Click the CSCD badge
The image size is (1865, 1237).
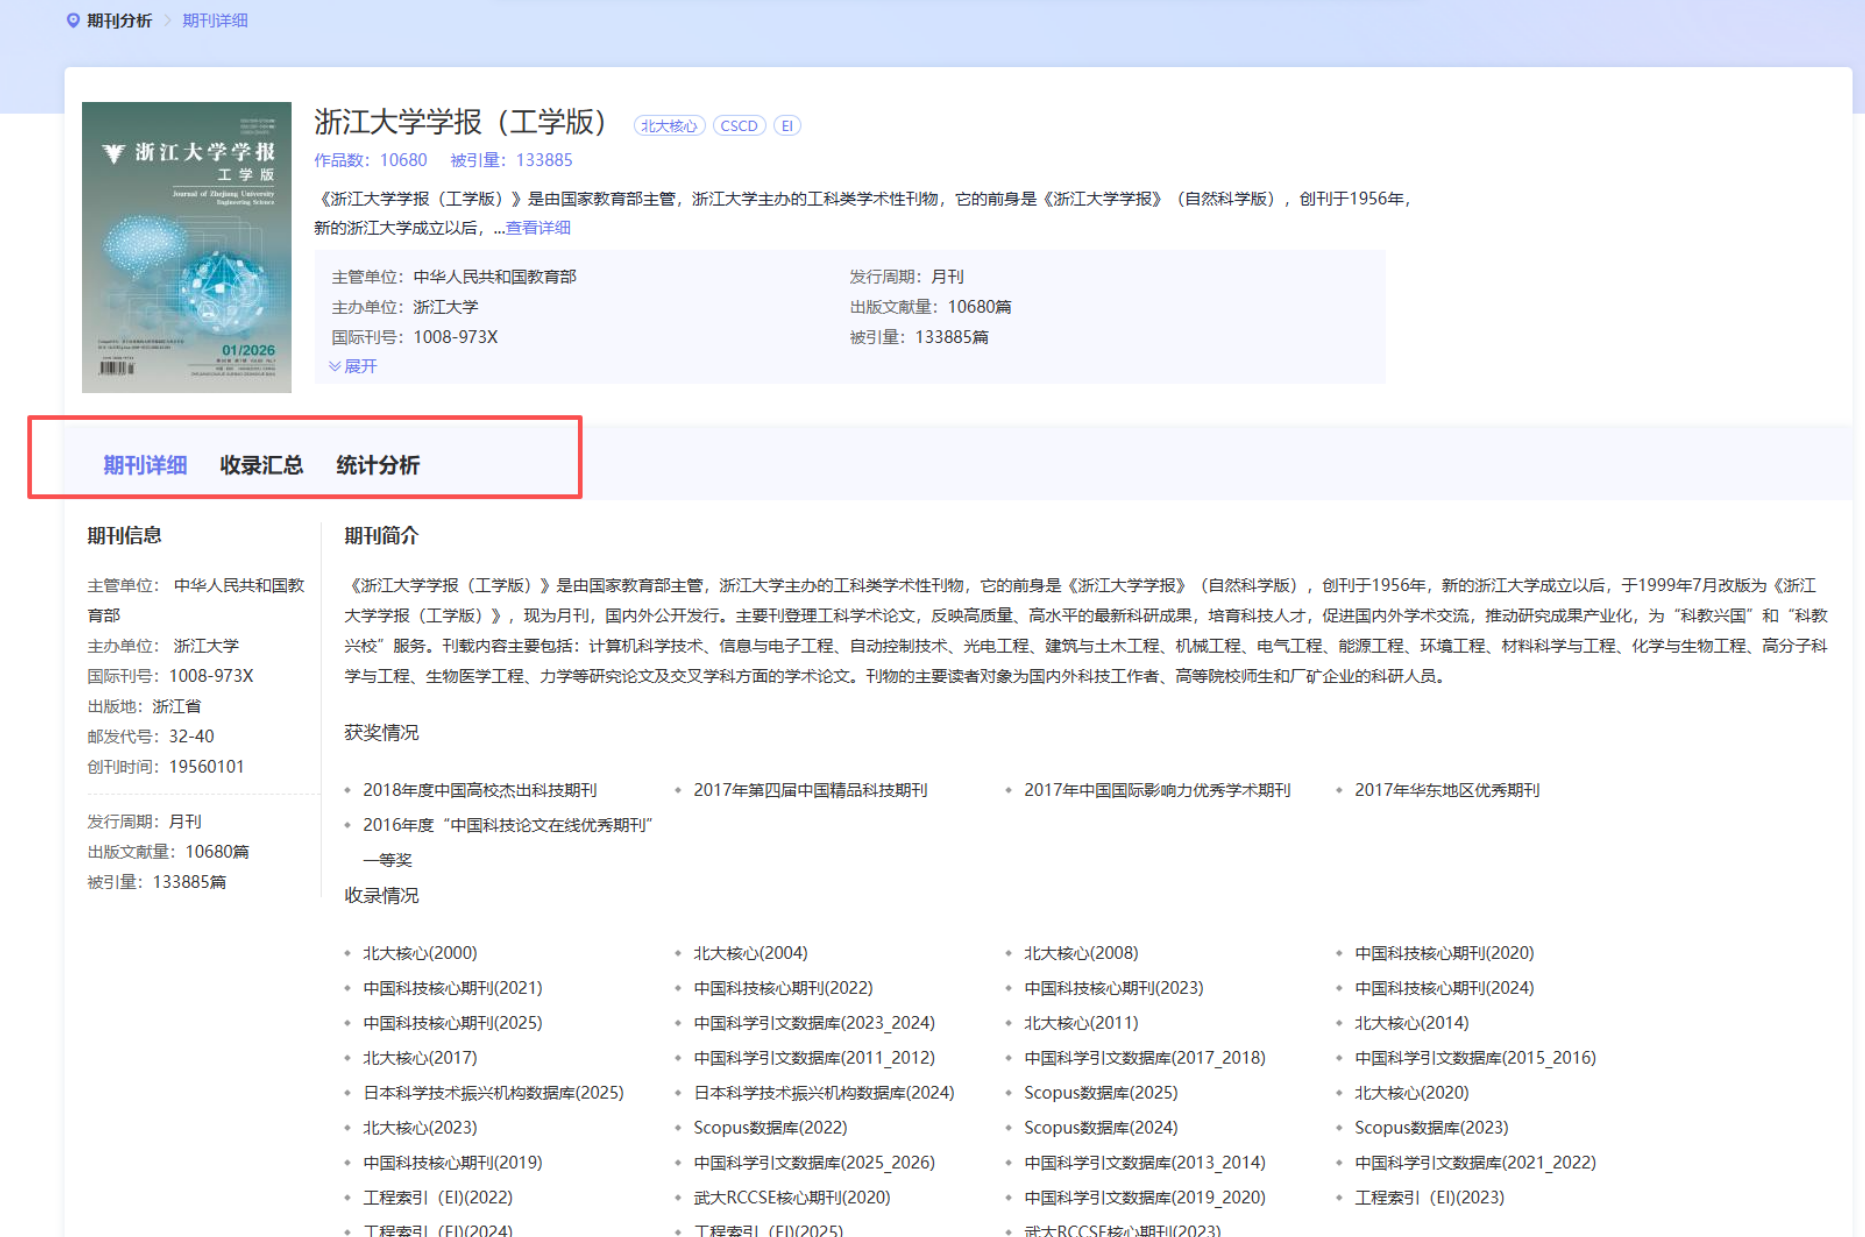point(739,126)
